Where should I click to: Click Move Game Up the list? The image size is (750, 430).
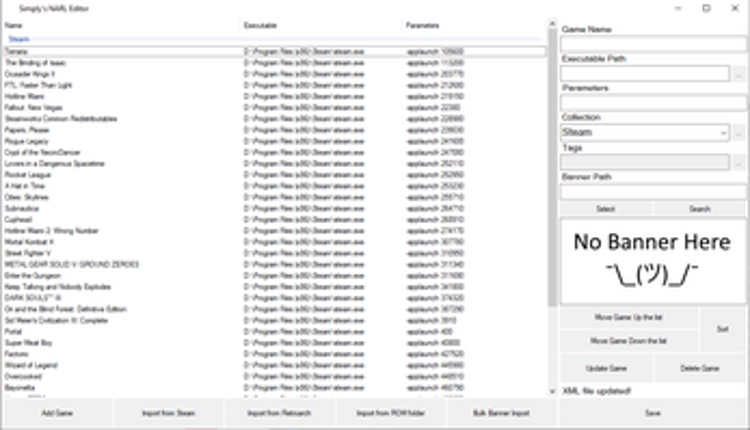629,317
